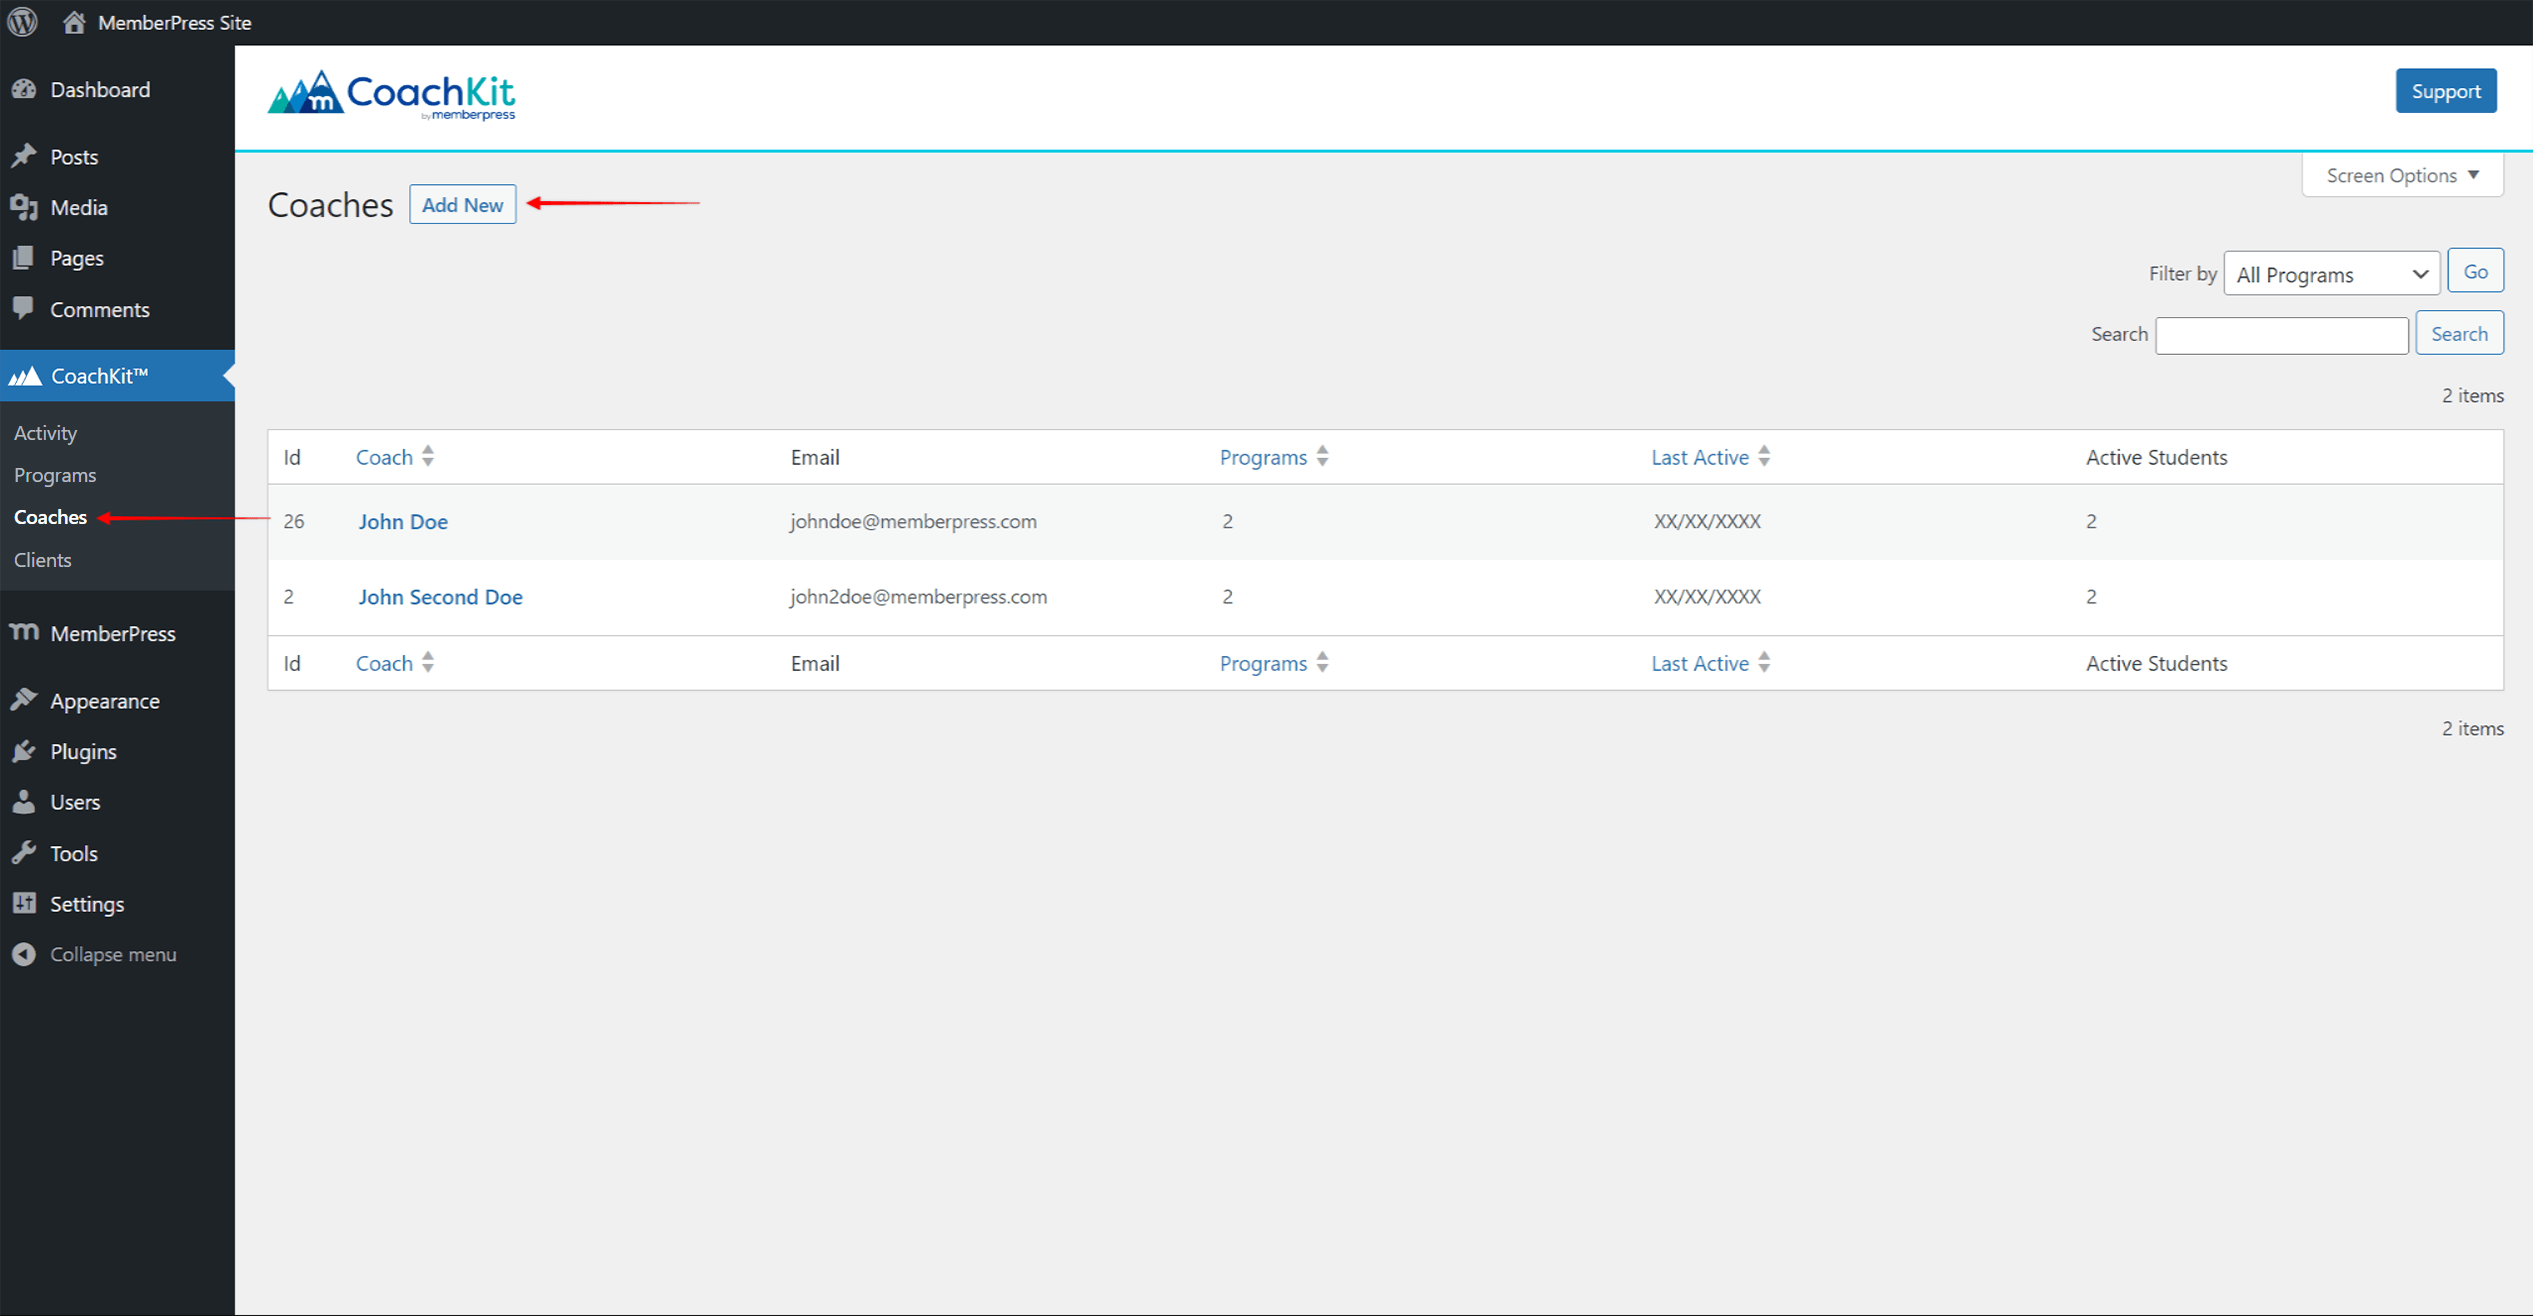This screenshot has height=1316, width=2533.
Task: Click the Dashboard menu icon
Action: tap(27, 89)
